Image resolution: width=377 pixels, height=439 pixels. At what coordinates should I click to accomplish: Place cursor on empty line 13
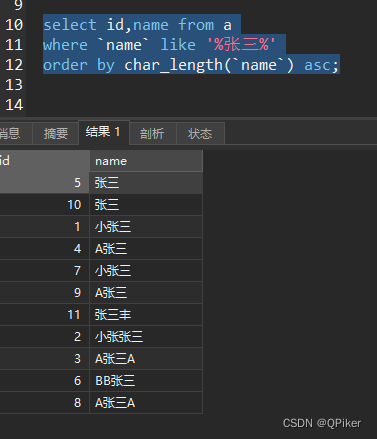[200, 85]
